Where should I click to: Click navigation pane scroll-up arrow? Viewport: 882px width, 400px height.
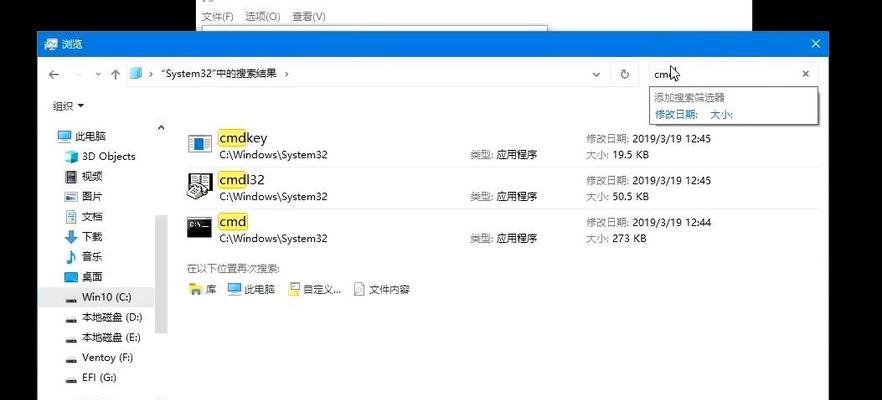(x=161, y=128)
